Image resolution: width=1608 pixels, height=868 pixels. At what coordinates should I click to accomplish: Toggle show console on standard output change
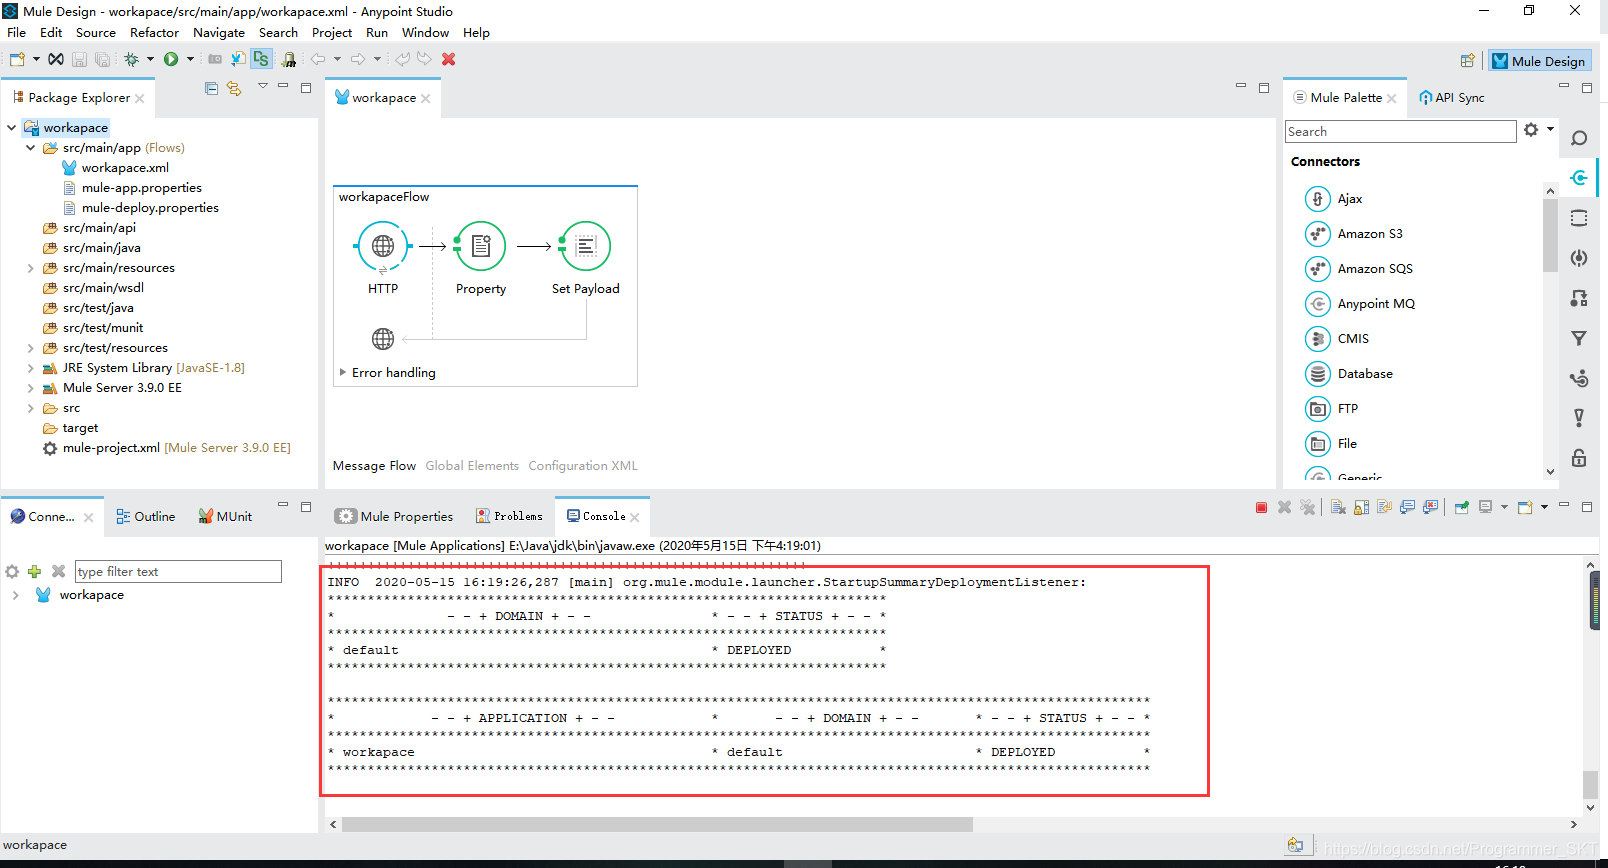coord(1407,508)
